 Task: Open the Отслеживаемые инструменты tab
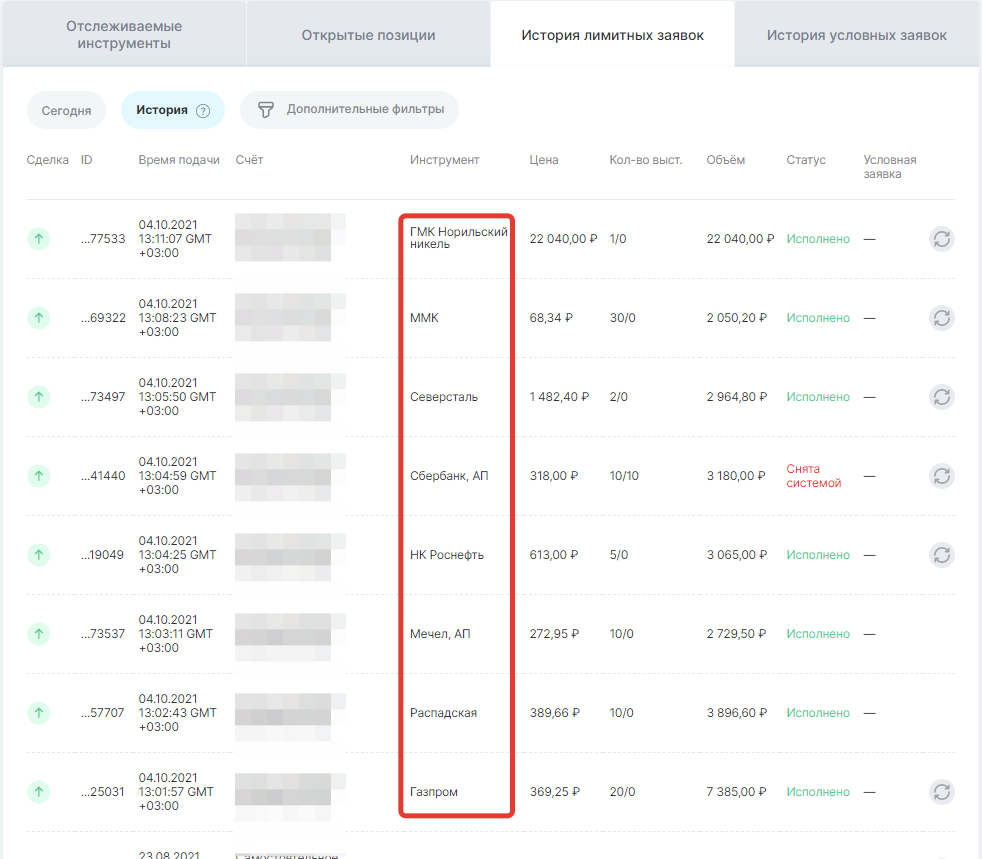124,34
